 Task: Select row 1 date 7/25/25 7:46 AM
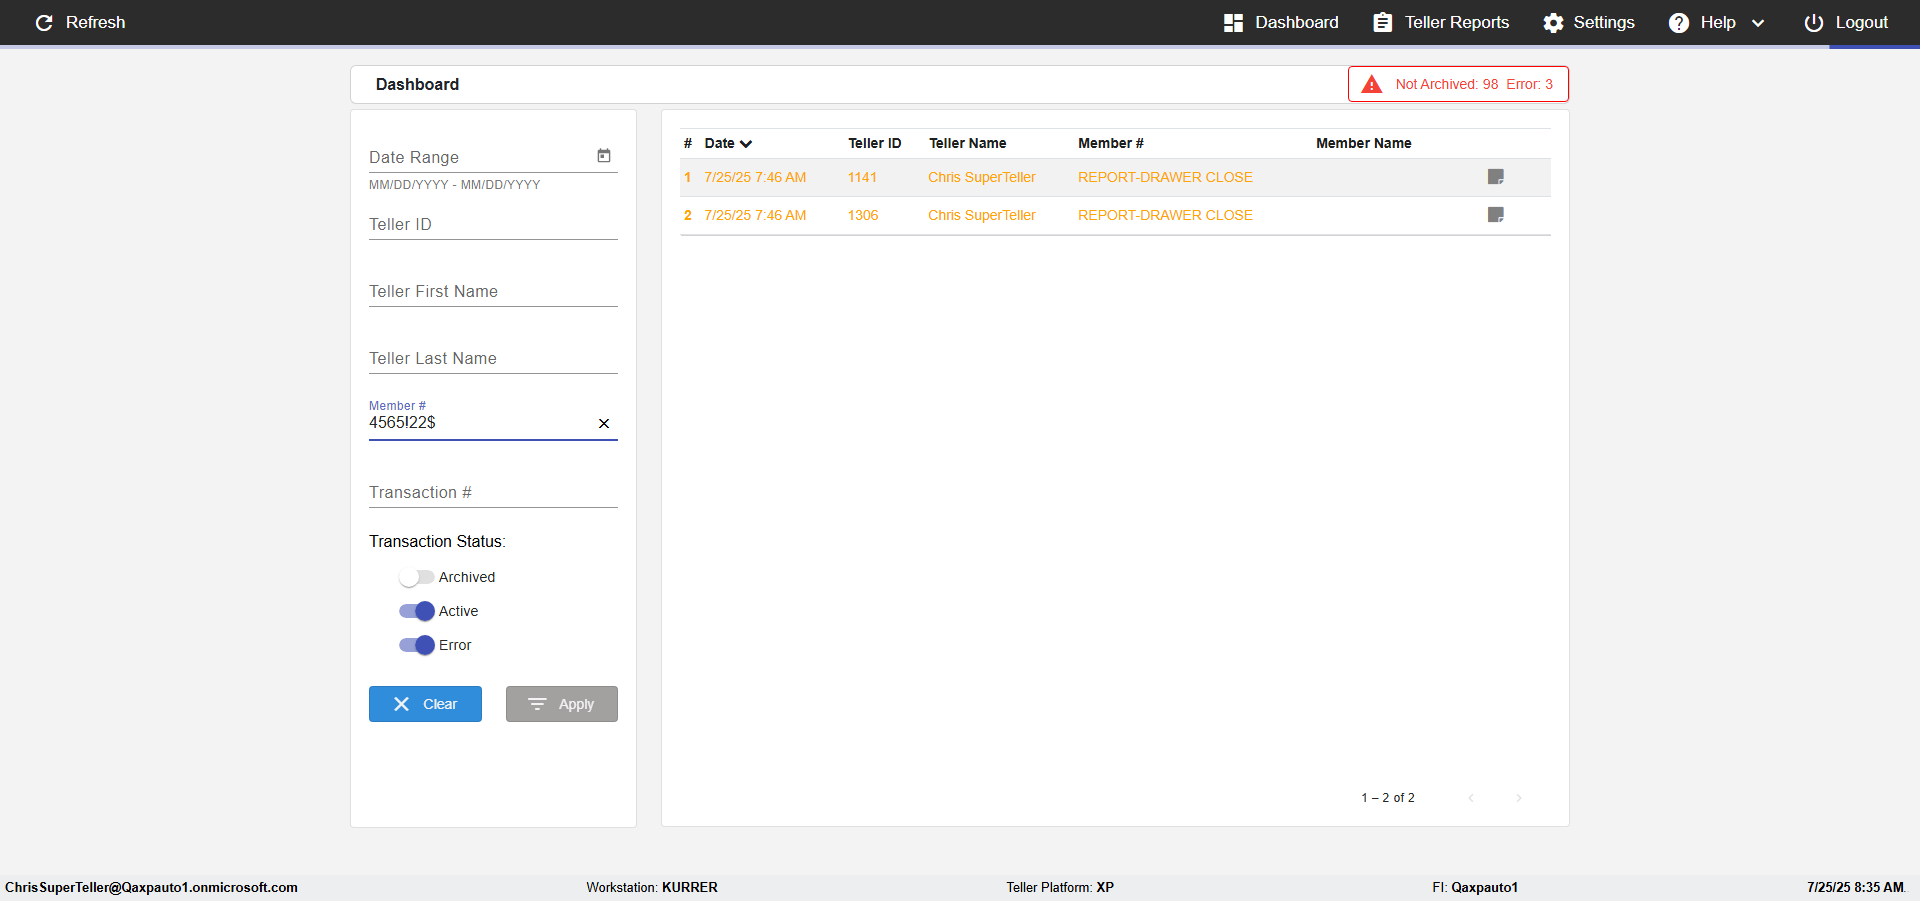click(x=755, y=177)
